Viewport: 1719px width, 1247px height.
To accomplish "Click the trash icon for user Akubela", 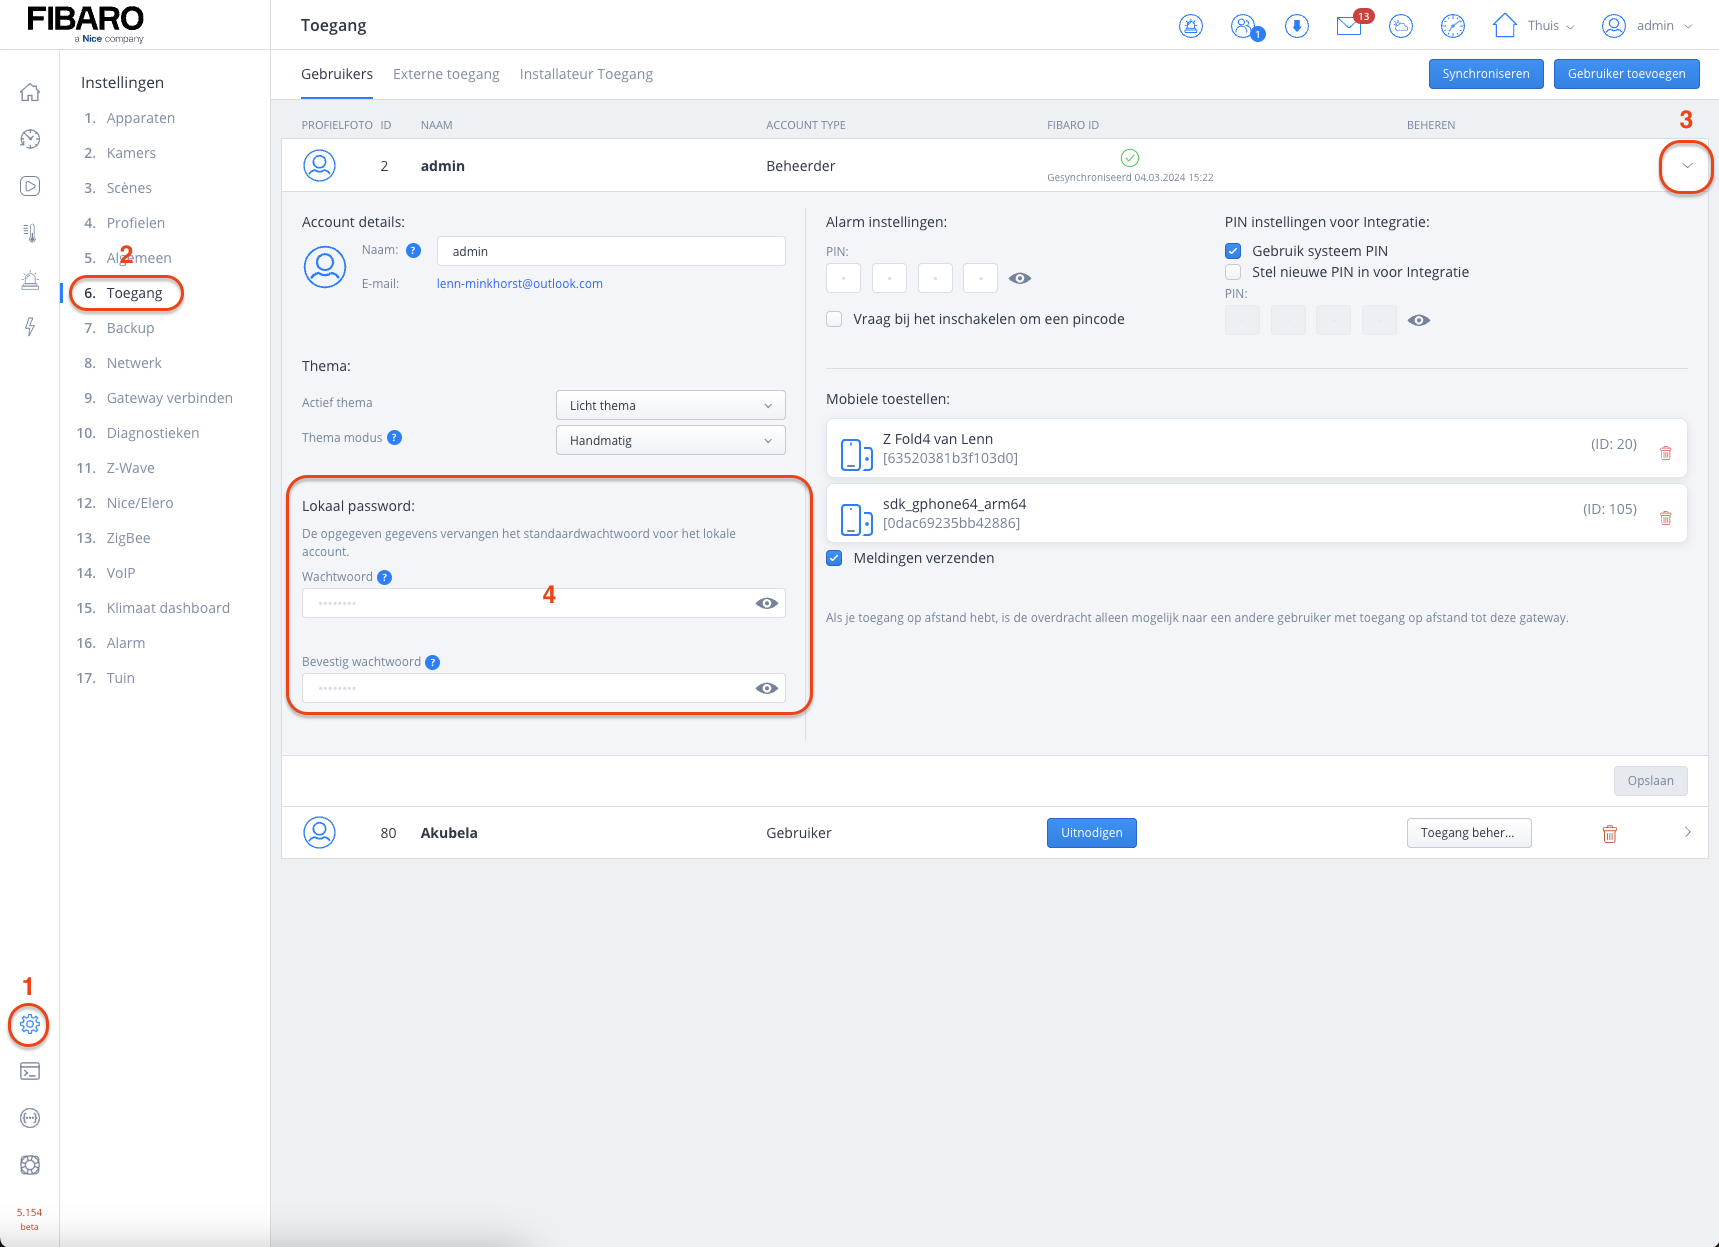I will point(1609,834).
